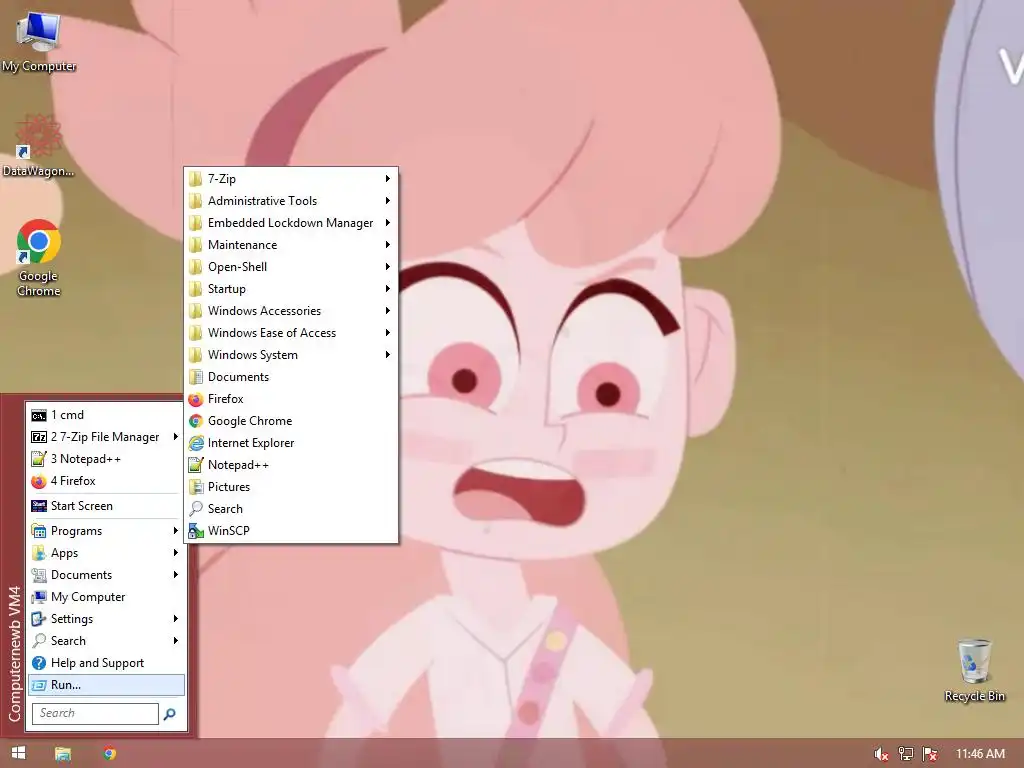Open the Programs menu entry
1024x768 pixels.
[x=105, y=531]
